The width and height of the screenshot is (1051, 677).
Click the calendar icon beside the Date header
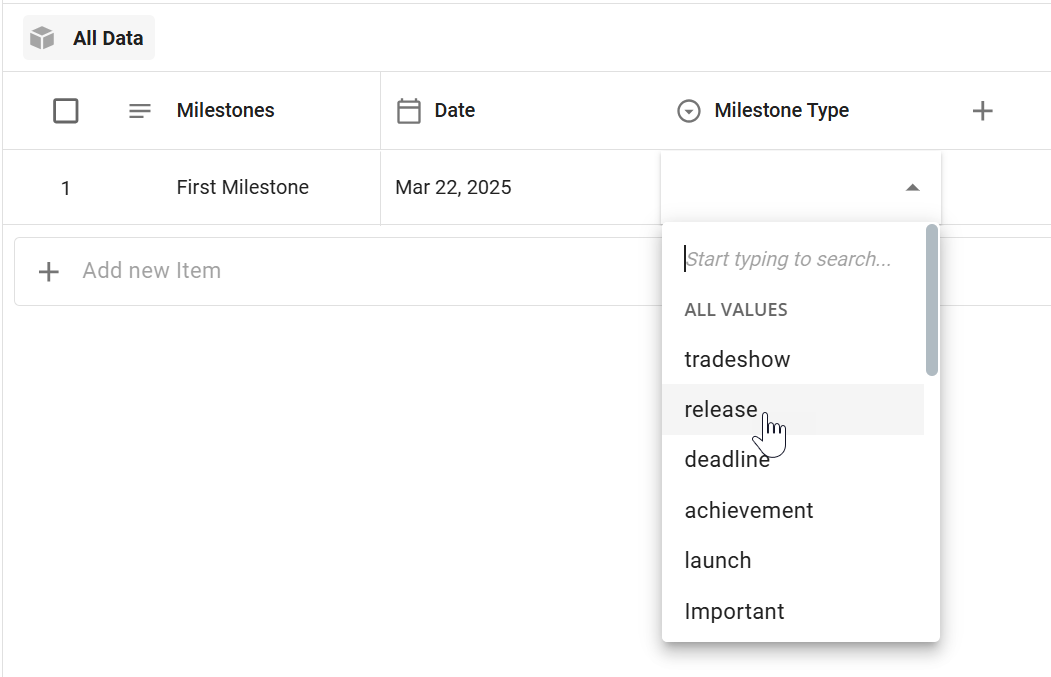tap(409, 110)
